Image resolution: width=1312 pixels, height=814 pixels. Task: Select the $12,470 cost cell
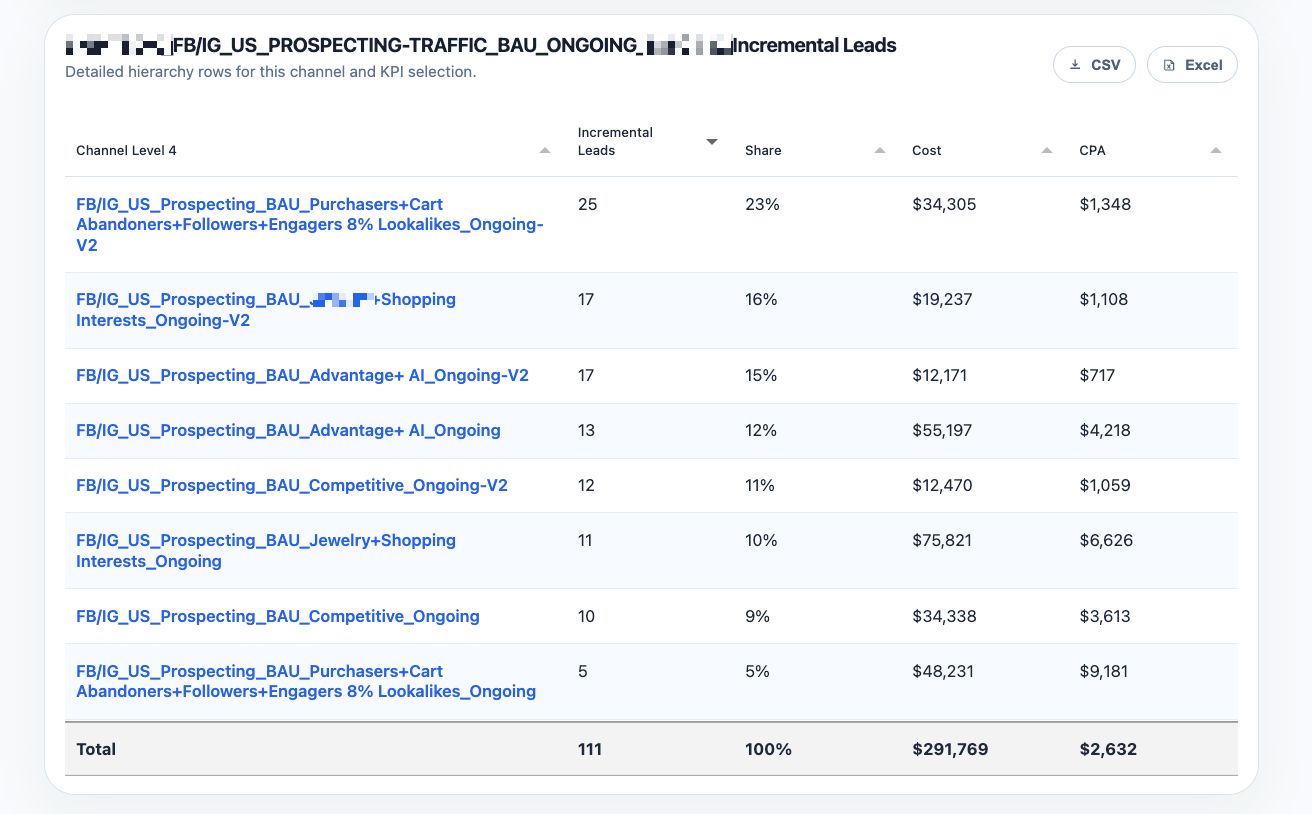tap(943, 486)
